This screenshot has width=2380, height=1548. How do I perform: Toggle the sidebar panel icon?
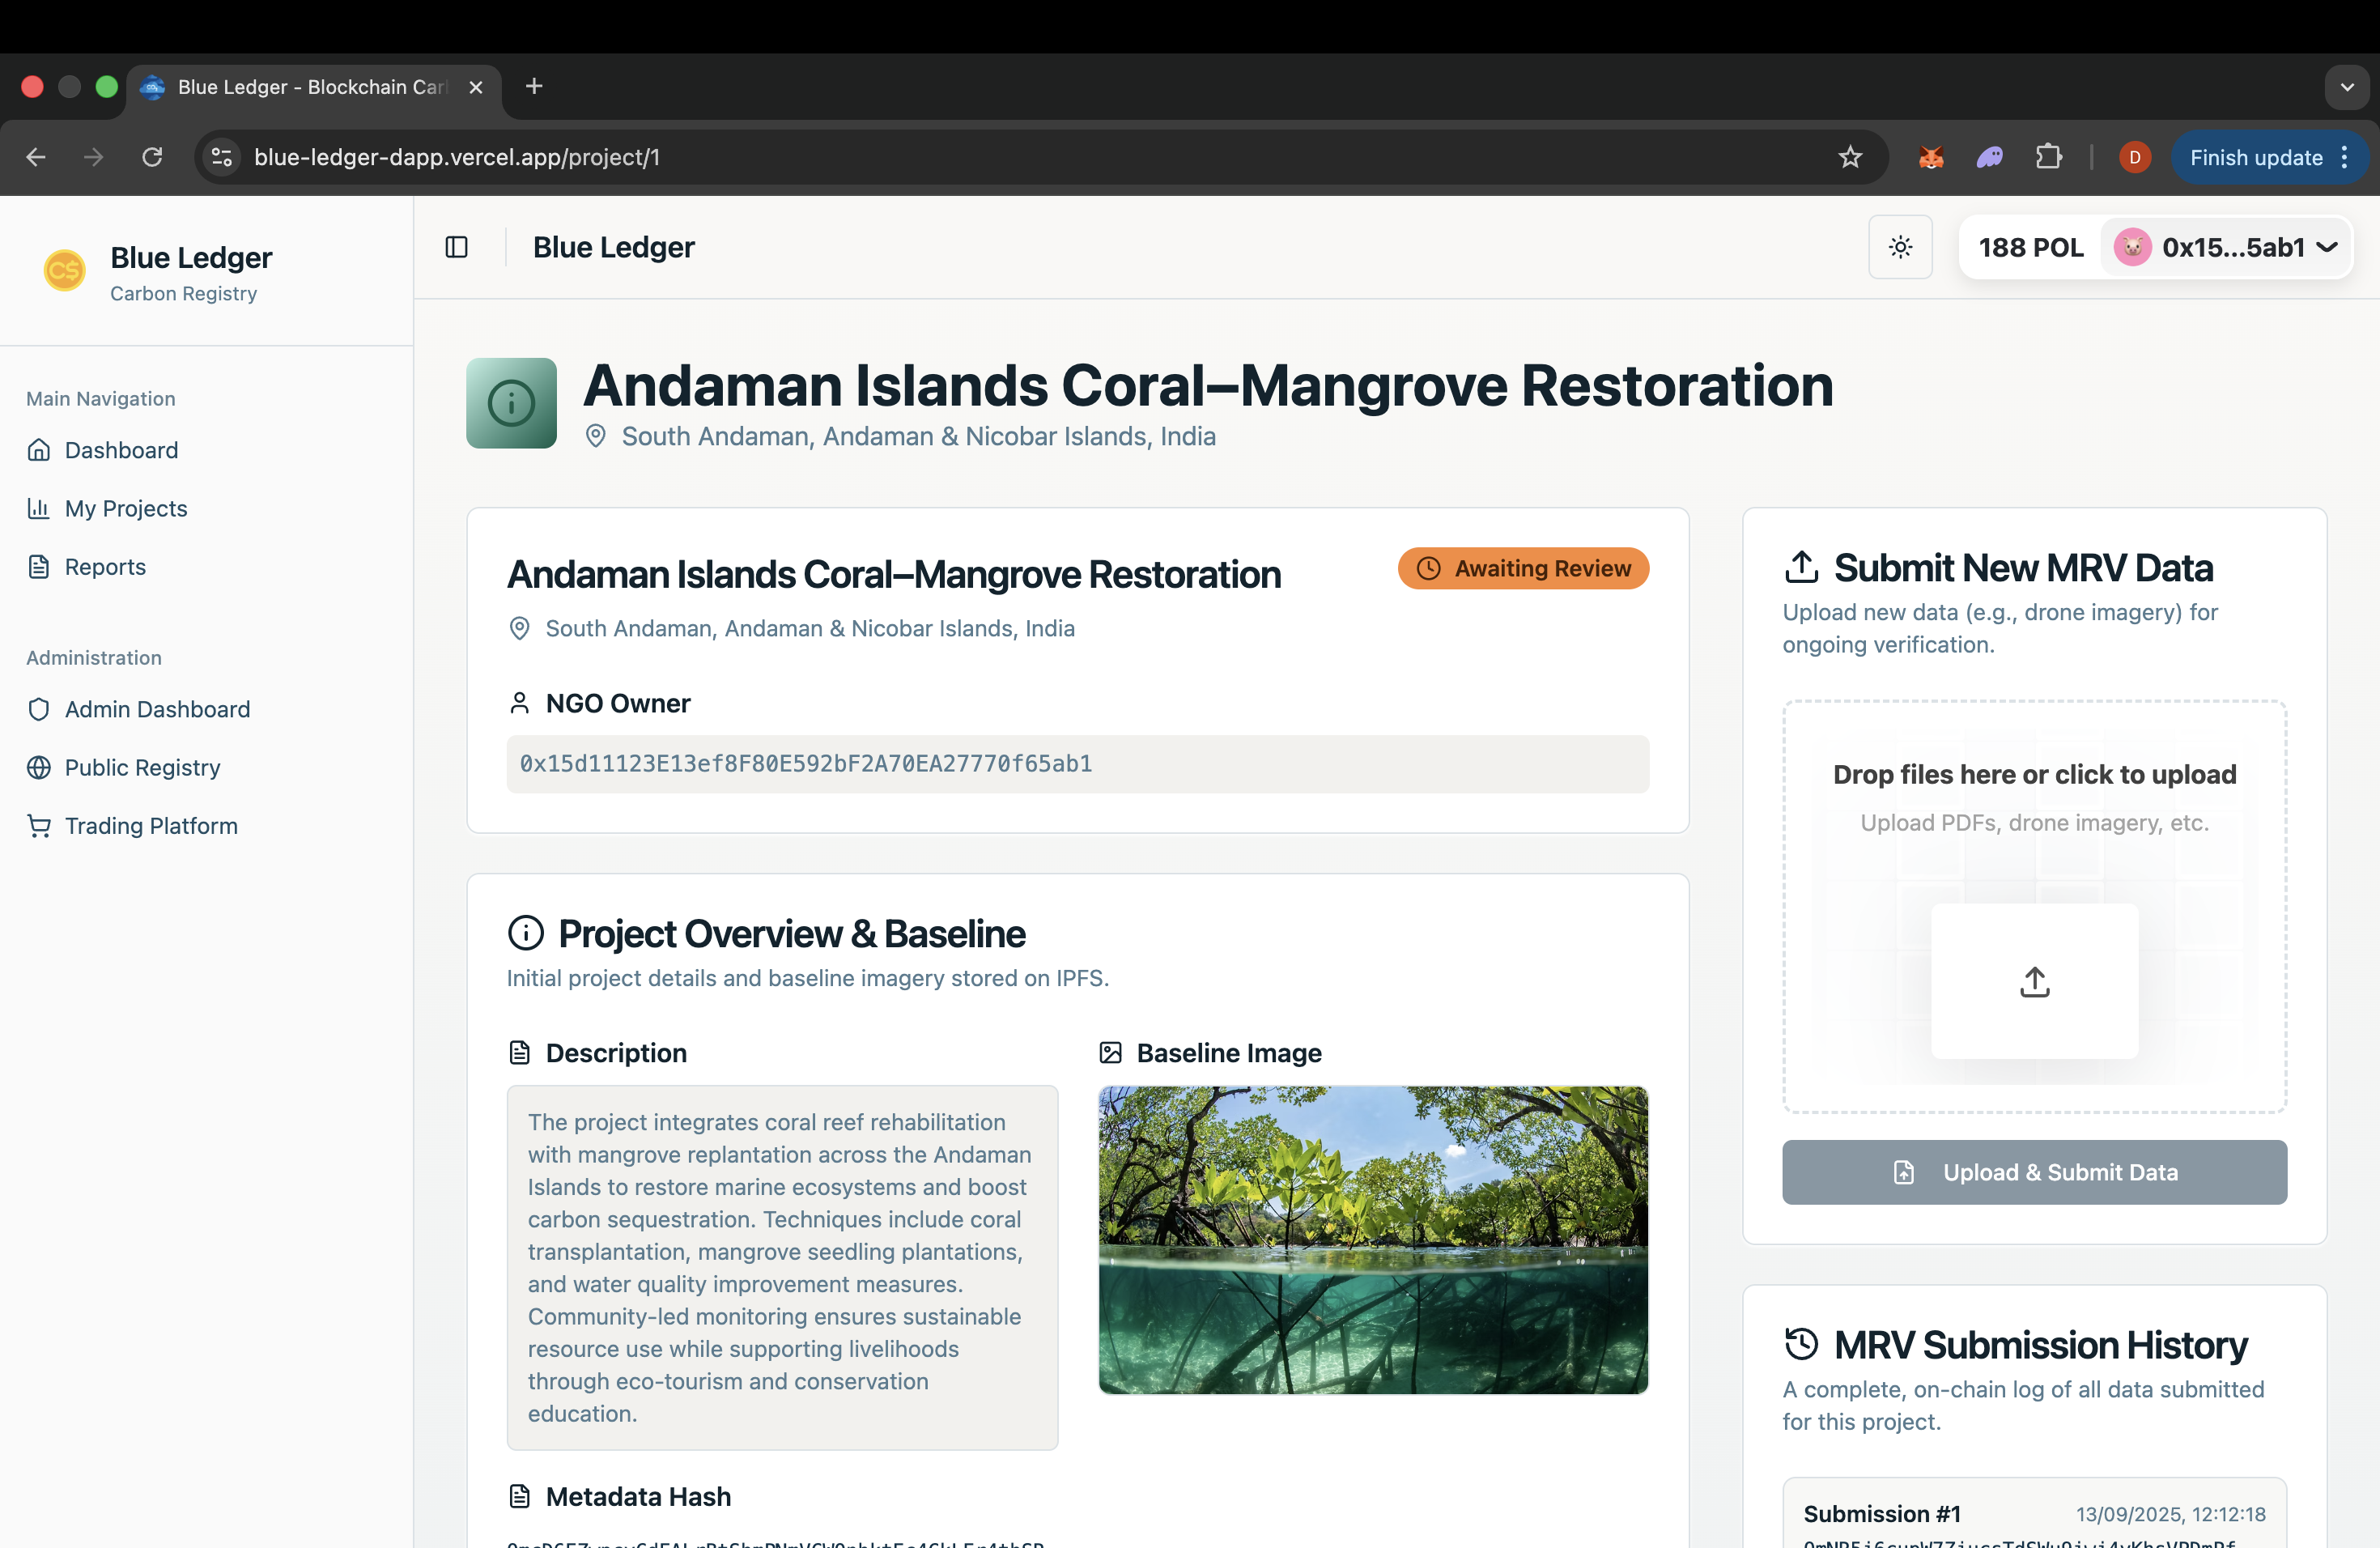click(x=456, y=247)
